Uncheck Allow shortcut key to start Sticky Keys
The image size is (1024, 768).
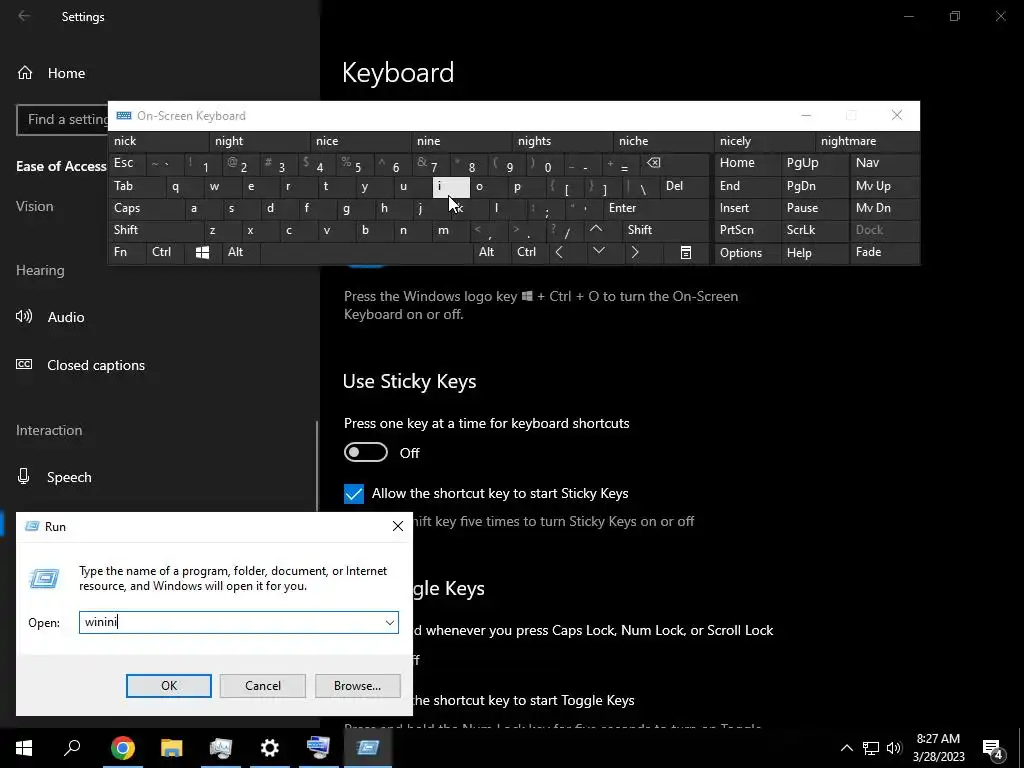[x=354, y=494]
